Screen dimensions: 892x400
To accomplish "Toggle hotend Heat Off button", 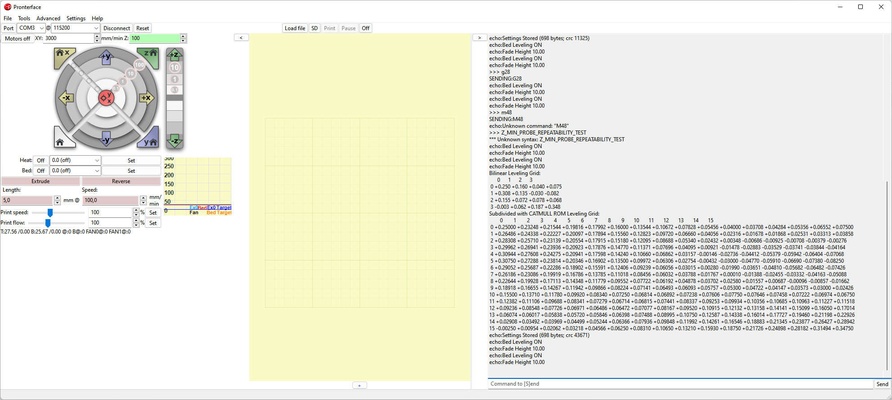I will tap(40, 160).
